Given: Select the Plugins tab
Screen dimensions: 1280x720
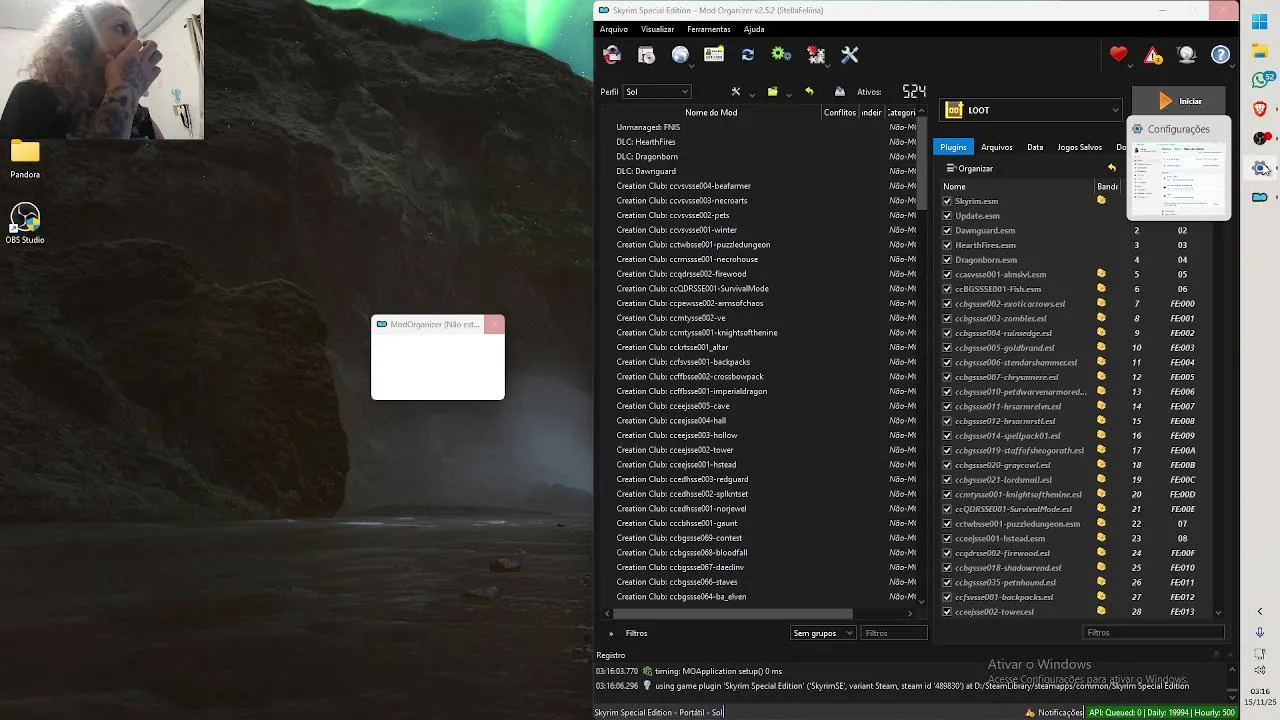Looking at the screenshot, I should tap(953, 147).
